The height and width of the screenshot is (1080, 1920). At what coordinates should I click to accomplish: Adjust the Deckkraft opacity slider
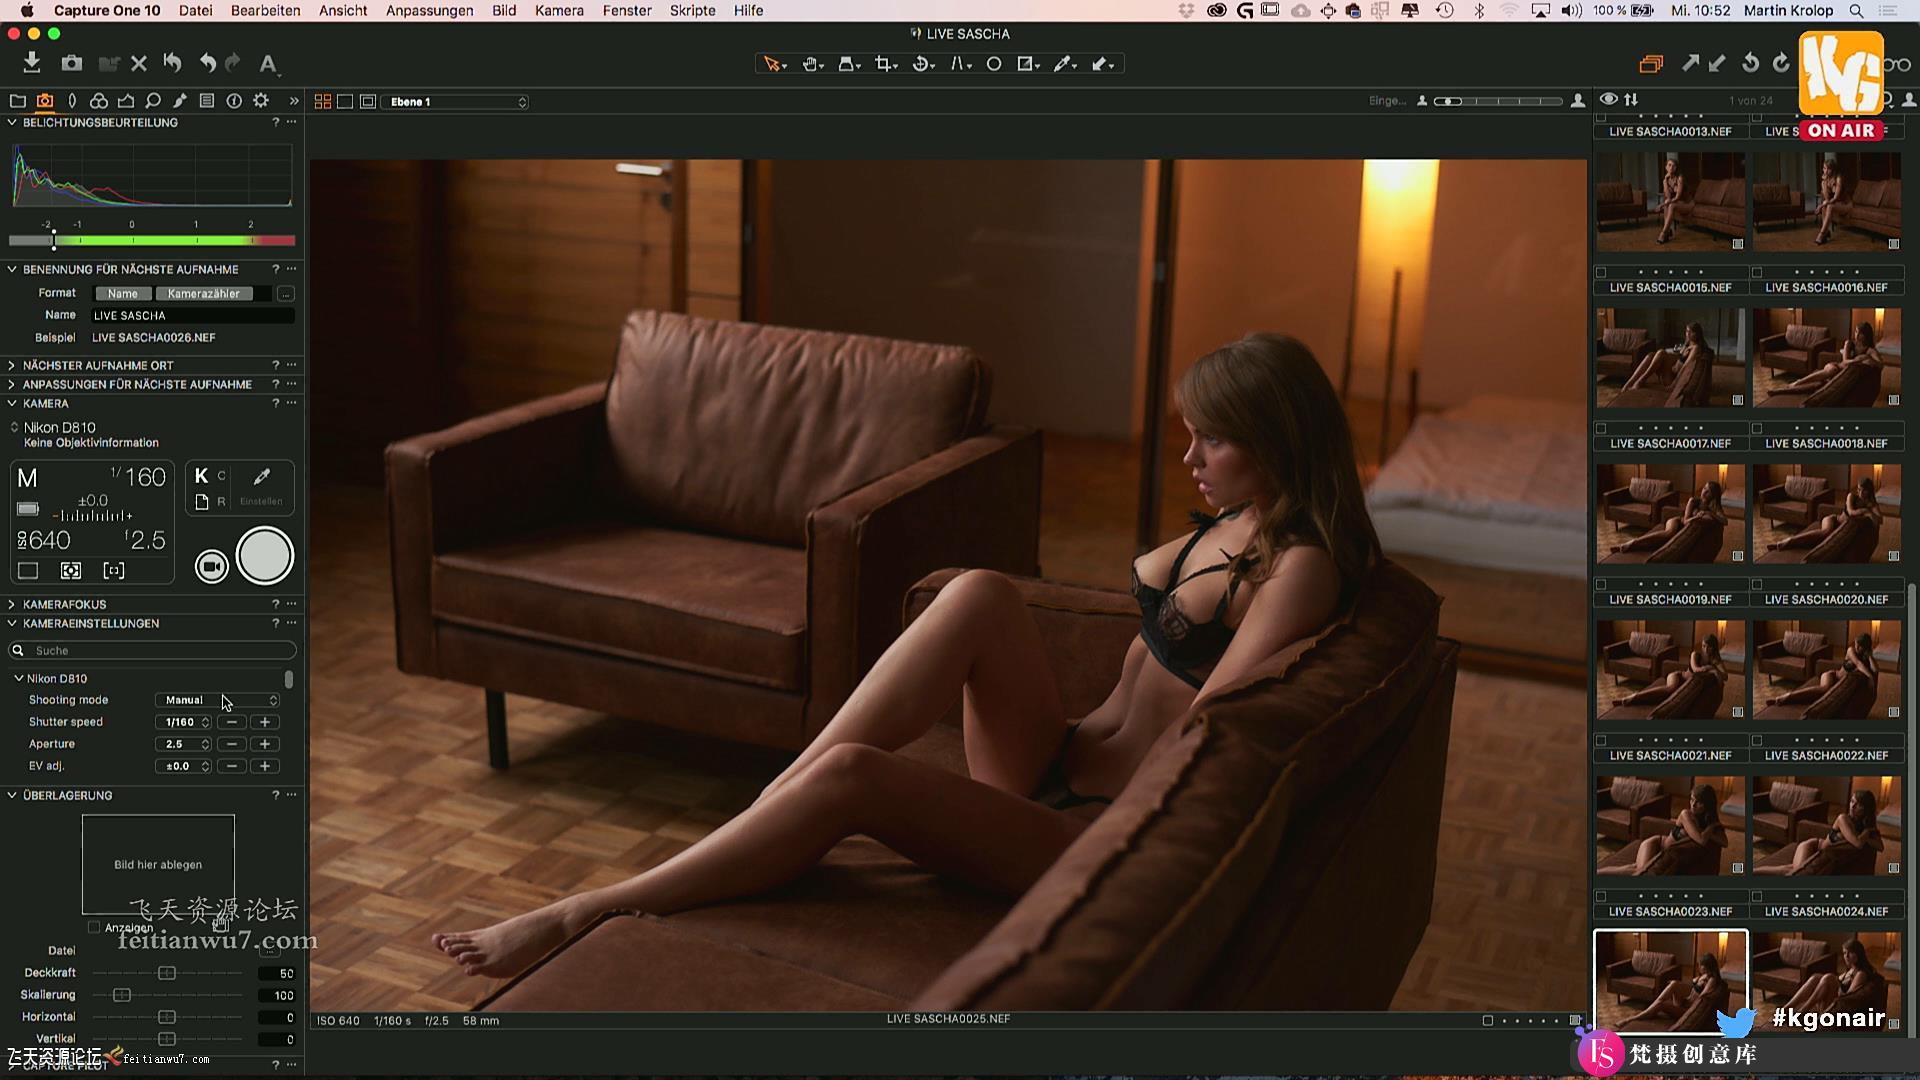167,973
